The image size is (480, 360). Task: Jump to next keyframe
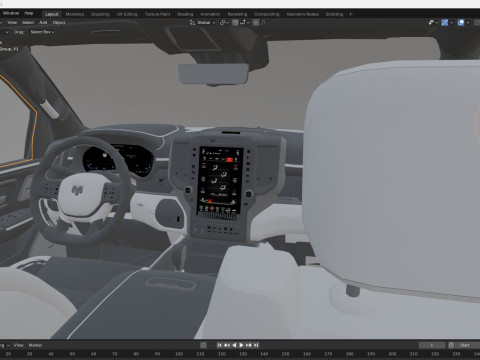pos(249,345)
